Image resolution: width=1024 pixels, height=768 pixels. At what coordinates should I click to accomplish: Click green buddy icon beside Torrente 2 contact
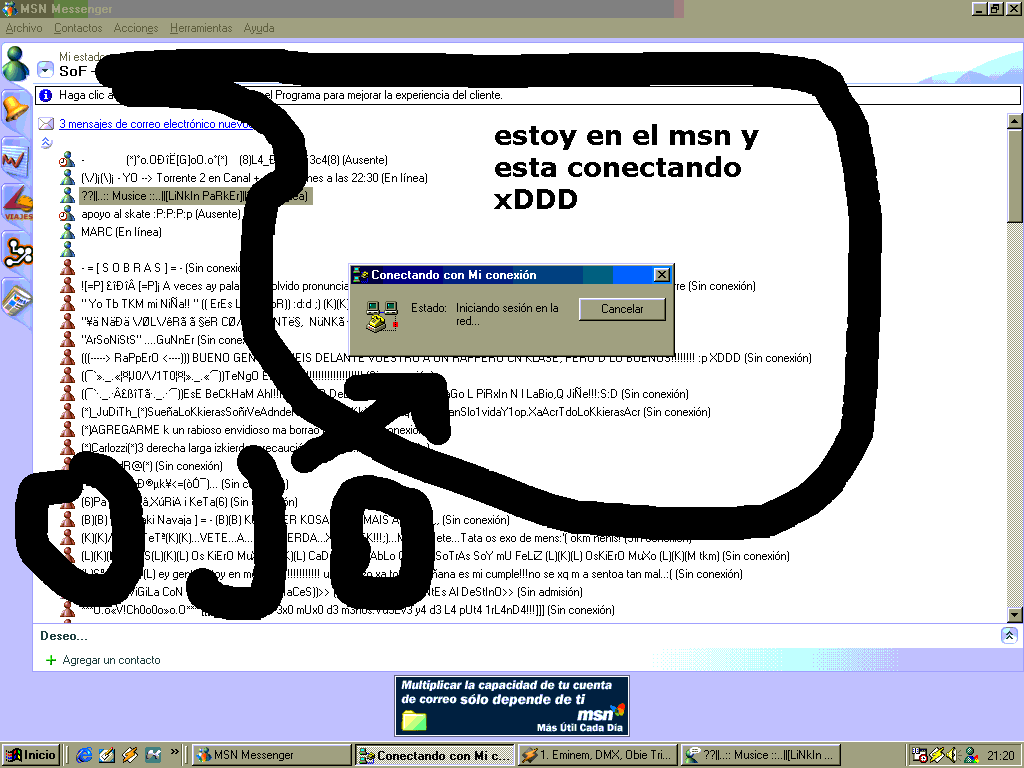tap(67, 178)
